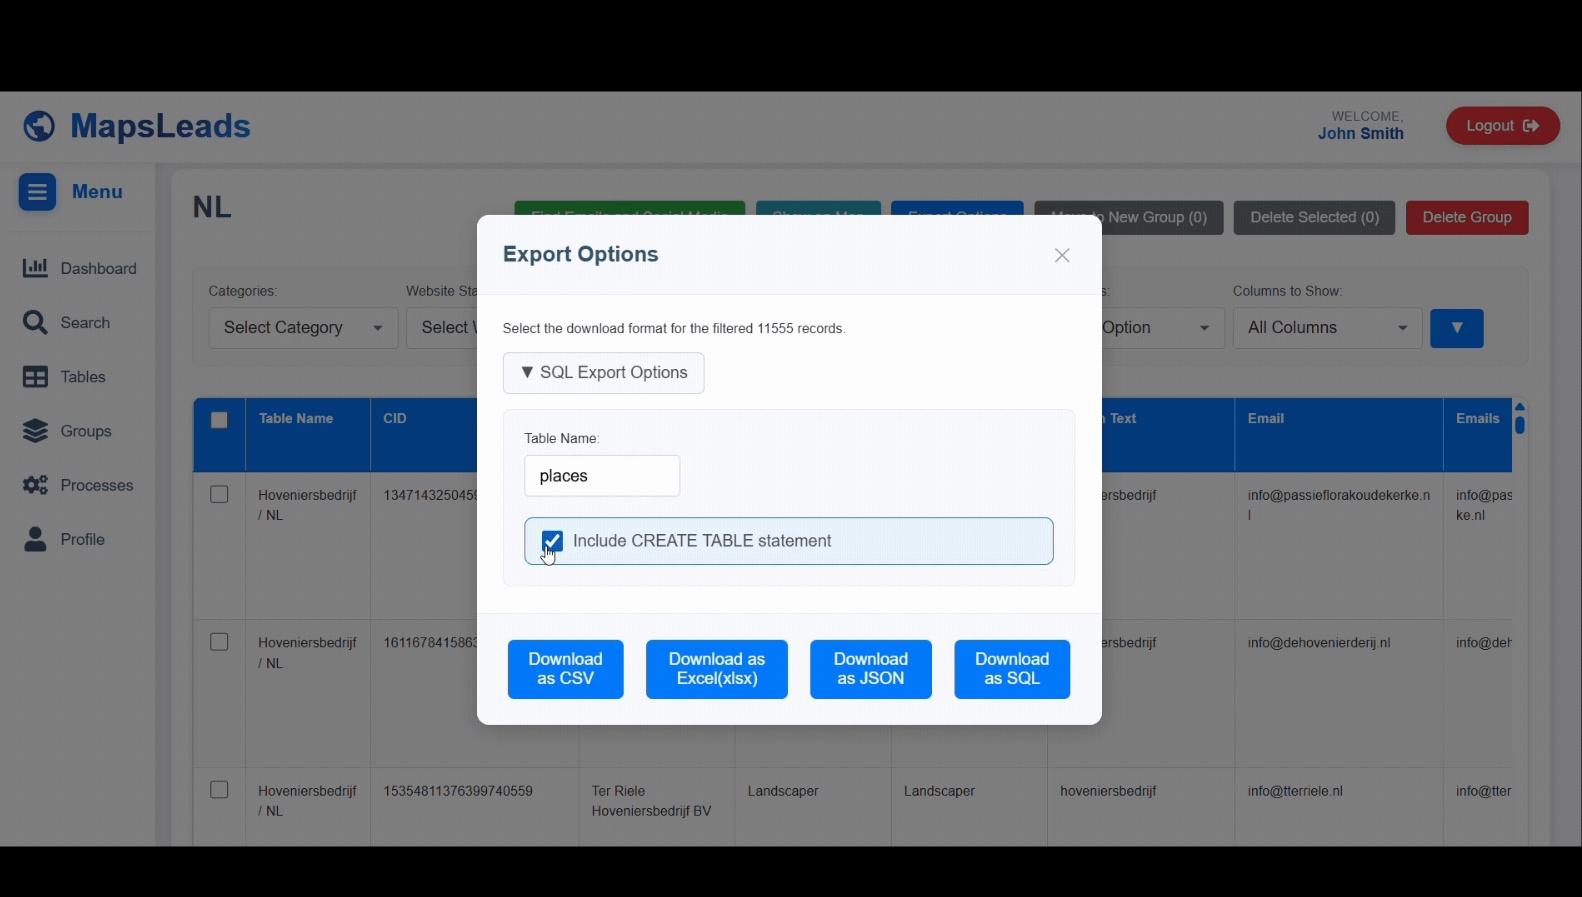Click the Groups layers icon in sidebar
This screenshot has width=1582, height=897.
tap(35, 431)
